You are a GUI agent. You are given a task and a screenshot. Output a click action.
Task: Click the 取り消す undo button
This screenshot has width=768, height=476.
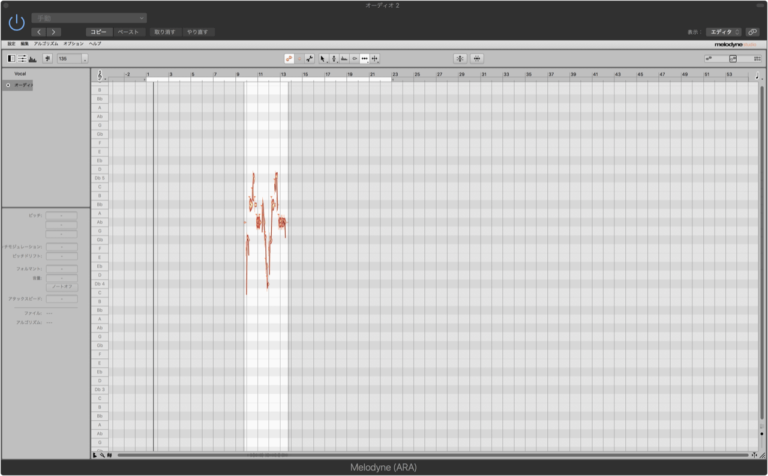(x=164, y=32)
